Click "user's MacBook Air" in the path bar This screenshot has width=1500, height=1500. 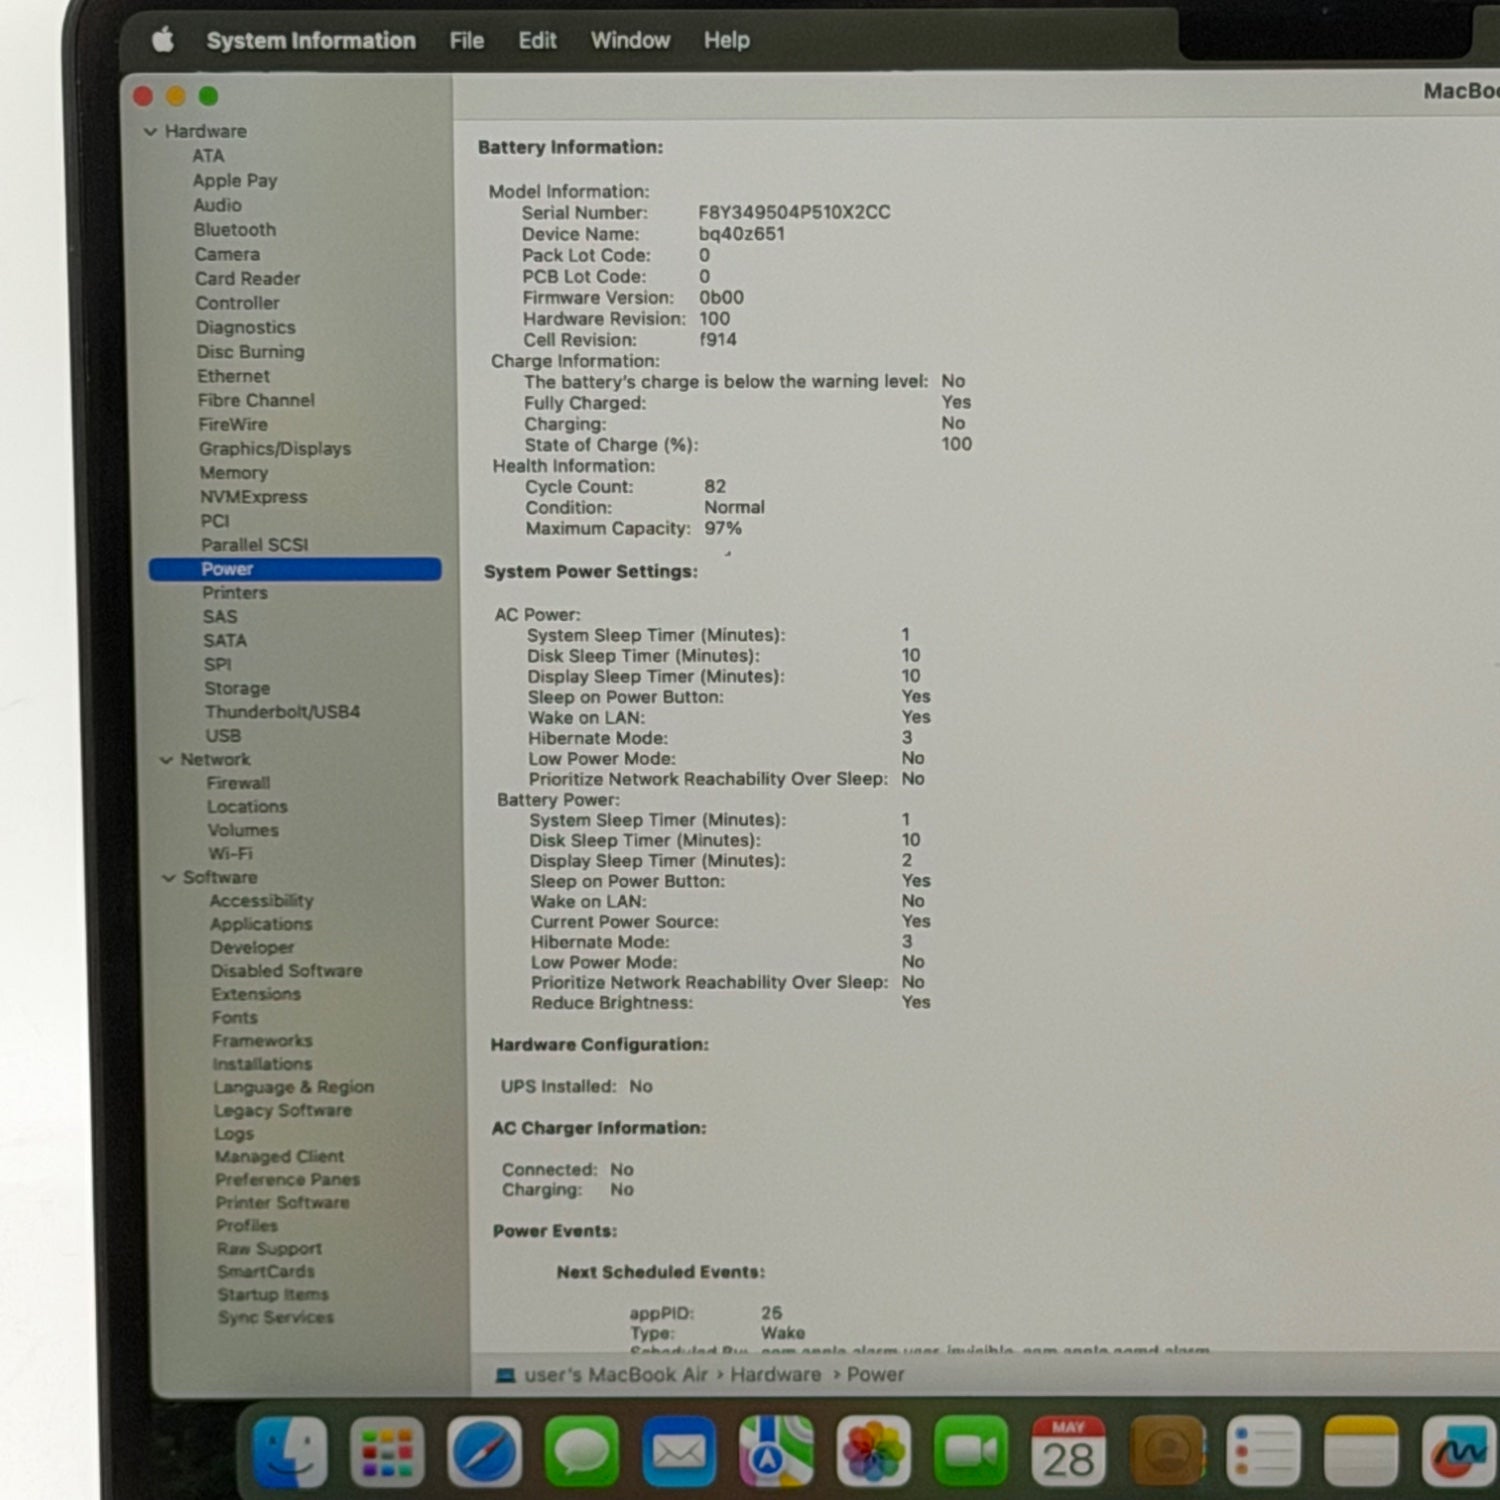[615, 1375]
